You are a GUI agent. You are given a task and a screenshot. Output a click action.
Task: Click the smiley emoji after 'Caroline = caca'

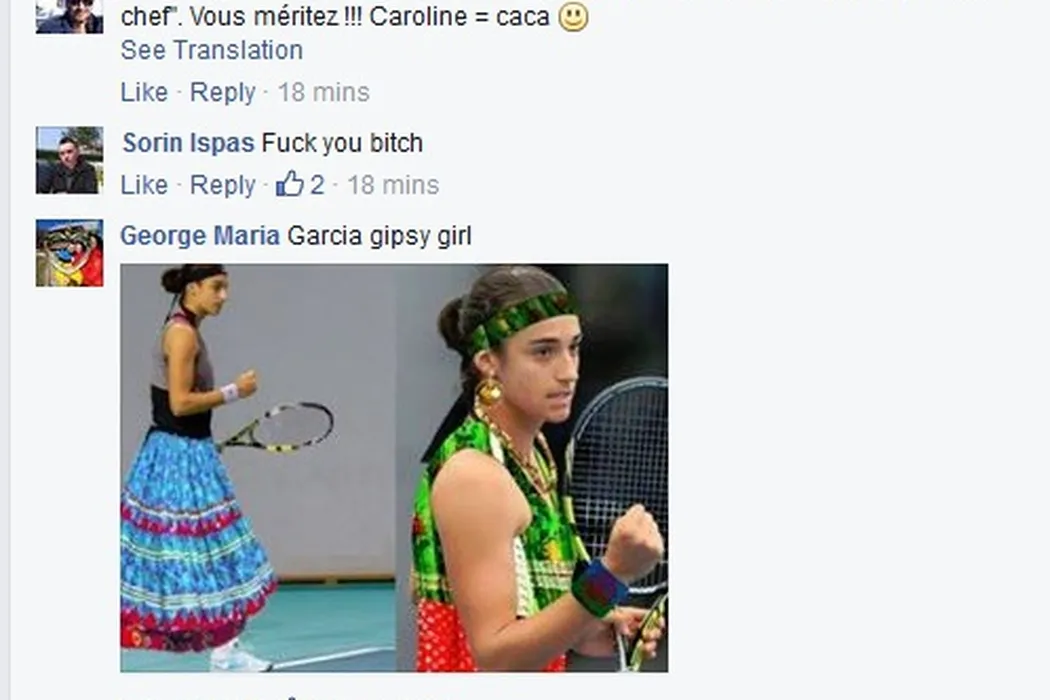coord(573,17)
